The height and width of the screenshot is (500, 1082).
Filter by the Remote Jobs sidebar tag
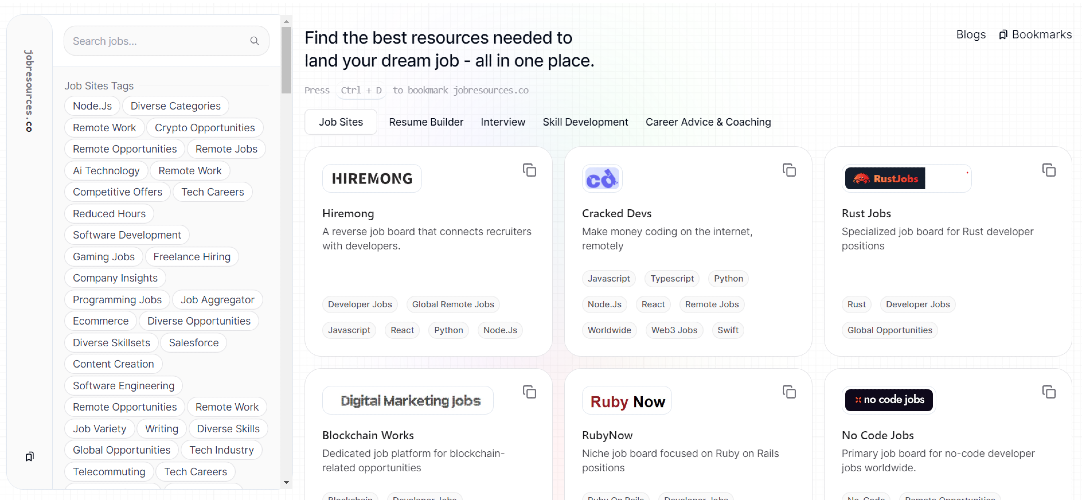point(226,149)
